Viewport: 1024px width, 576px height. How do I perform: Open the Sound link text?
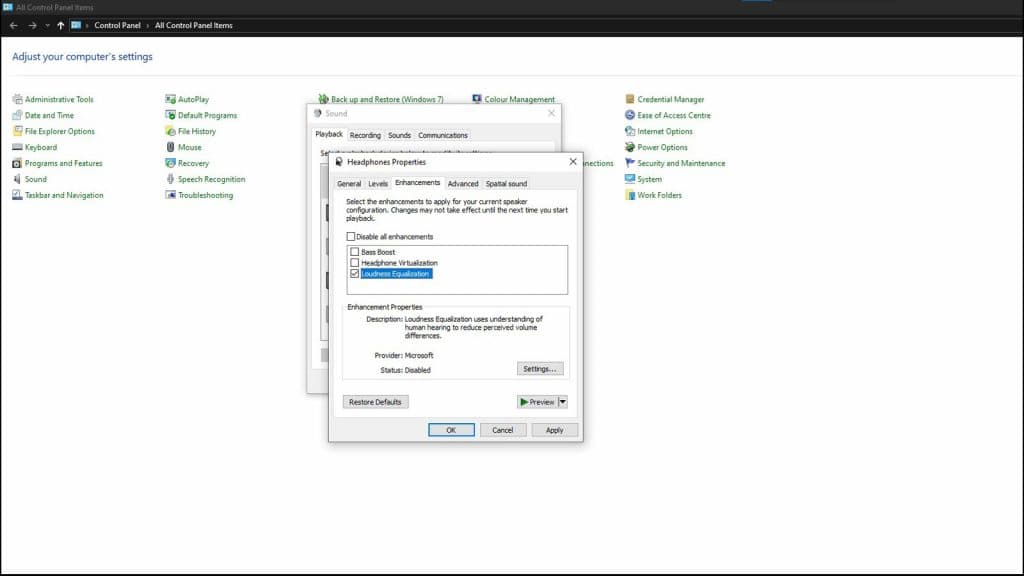(36, 179)
